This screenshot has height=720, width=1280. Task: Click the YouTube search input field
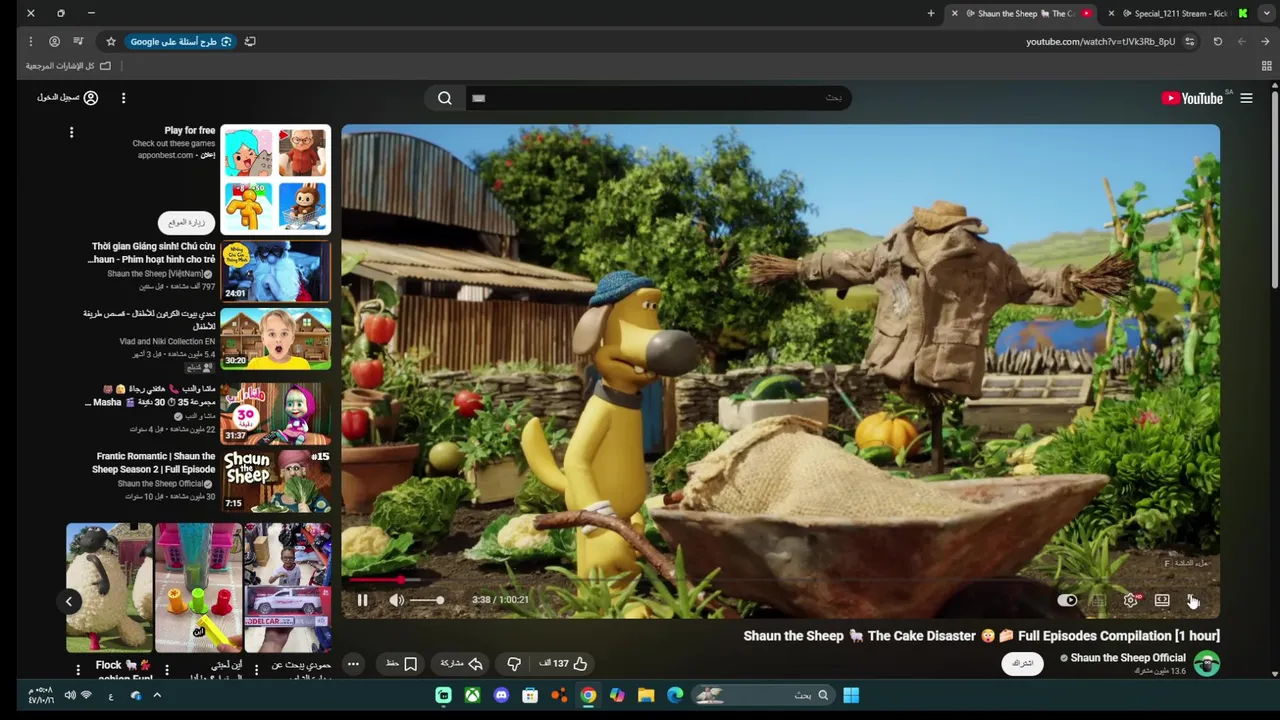(658, 98)
